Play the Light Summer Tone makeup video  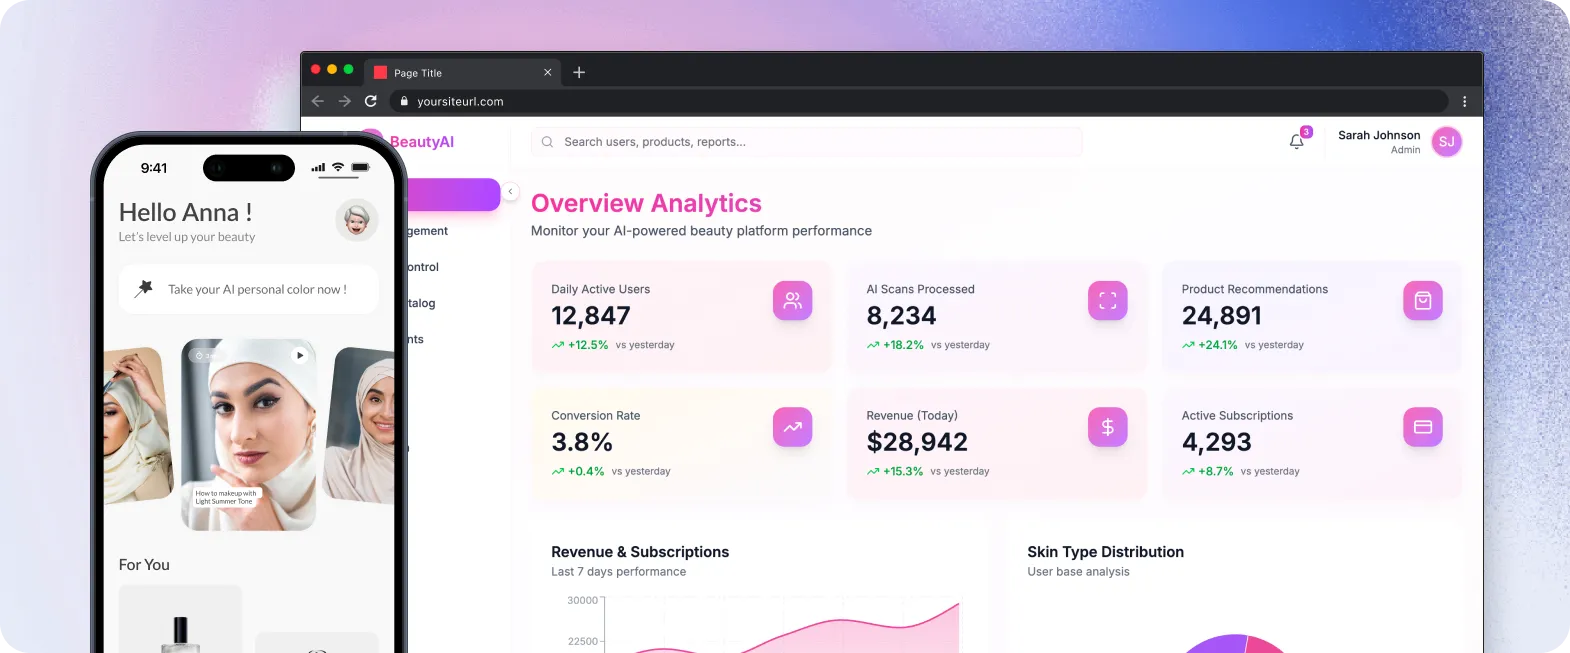click(x=299, y=355)
